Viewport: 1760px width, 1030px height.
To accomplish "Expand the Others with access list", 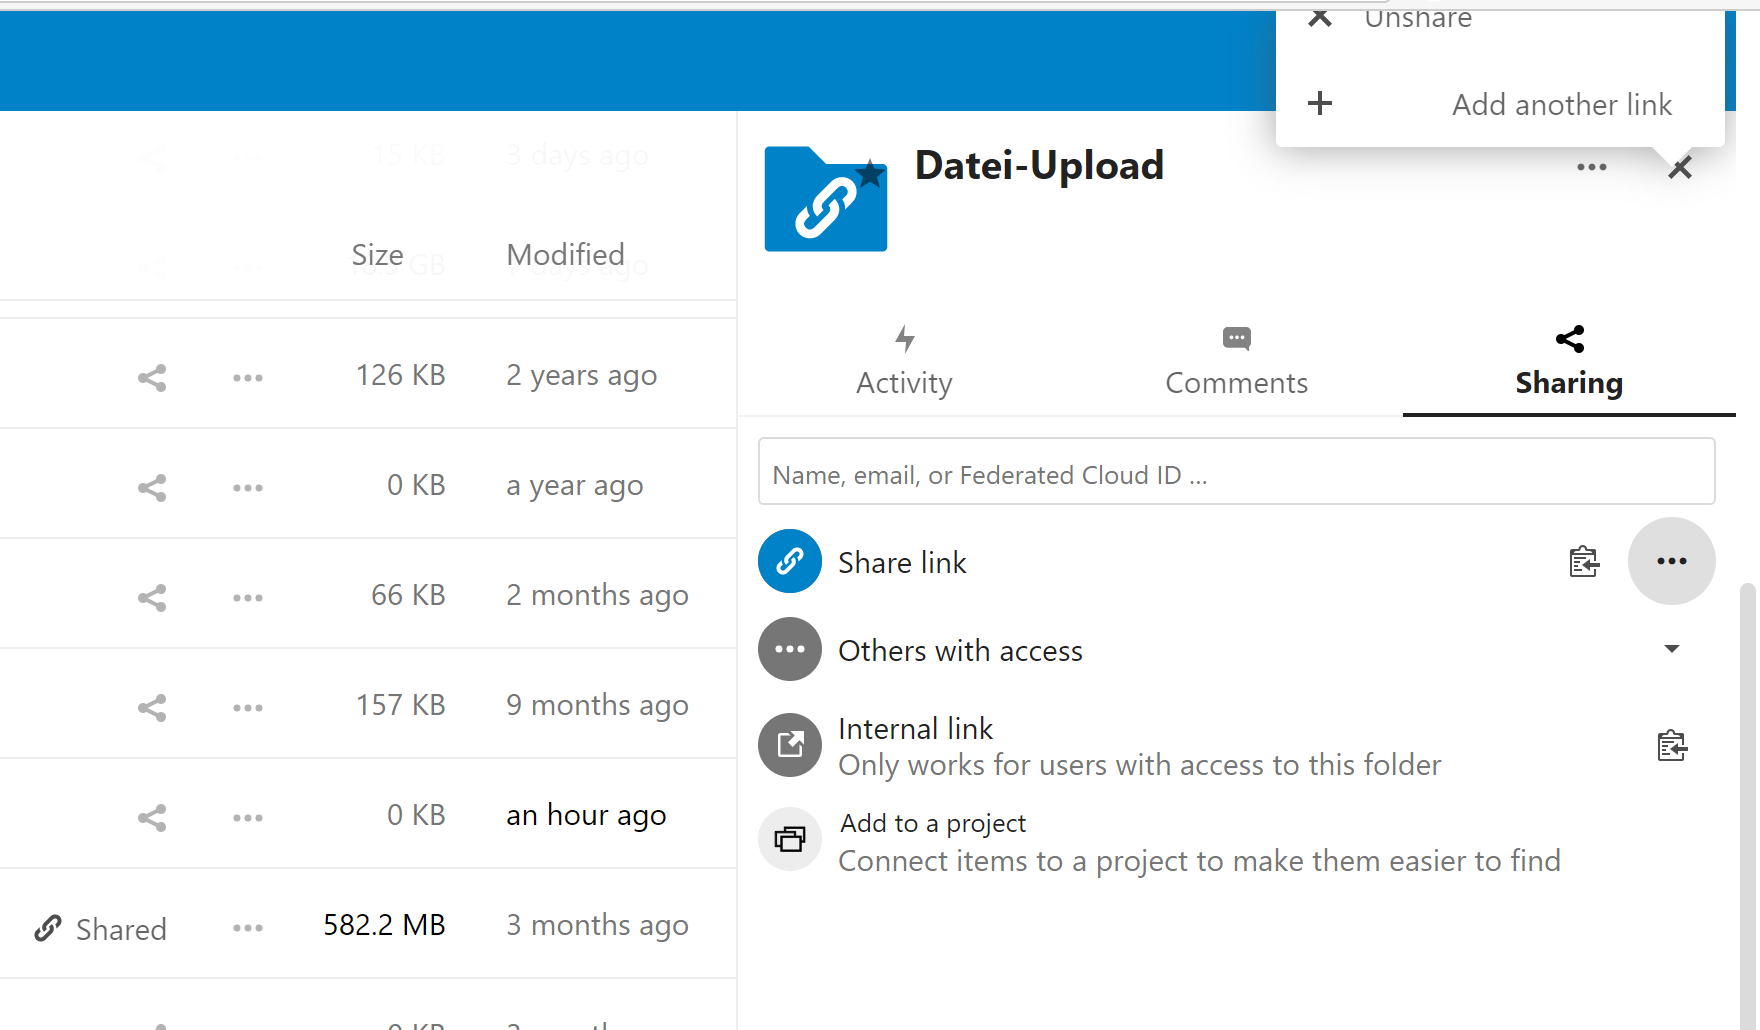I will click(1672, 649).
